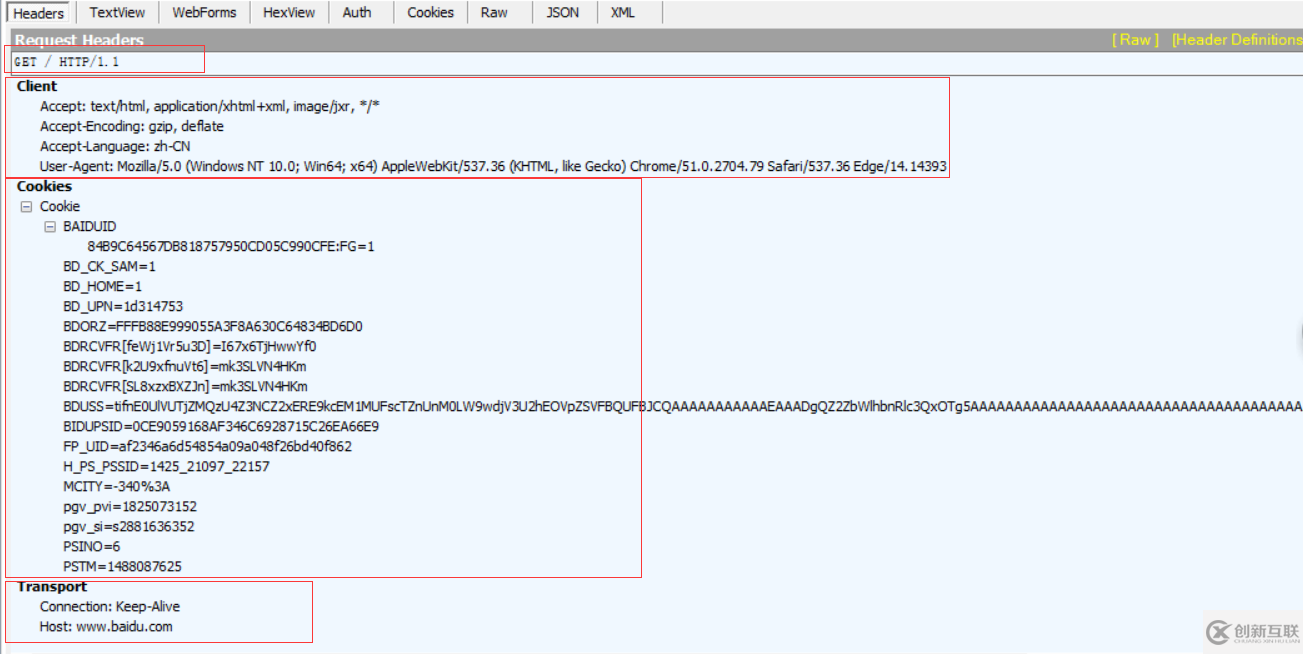This screenshot has height=654, width=1303.
Task: Switch to the JSON tab
Action: coord(563,13)
